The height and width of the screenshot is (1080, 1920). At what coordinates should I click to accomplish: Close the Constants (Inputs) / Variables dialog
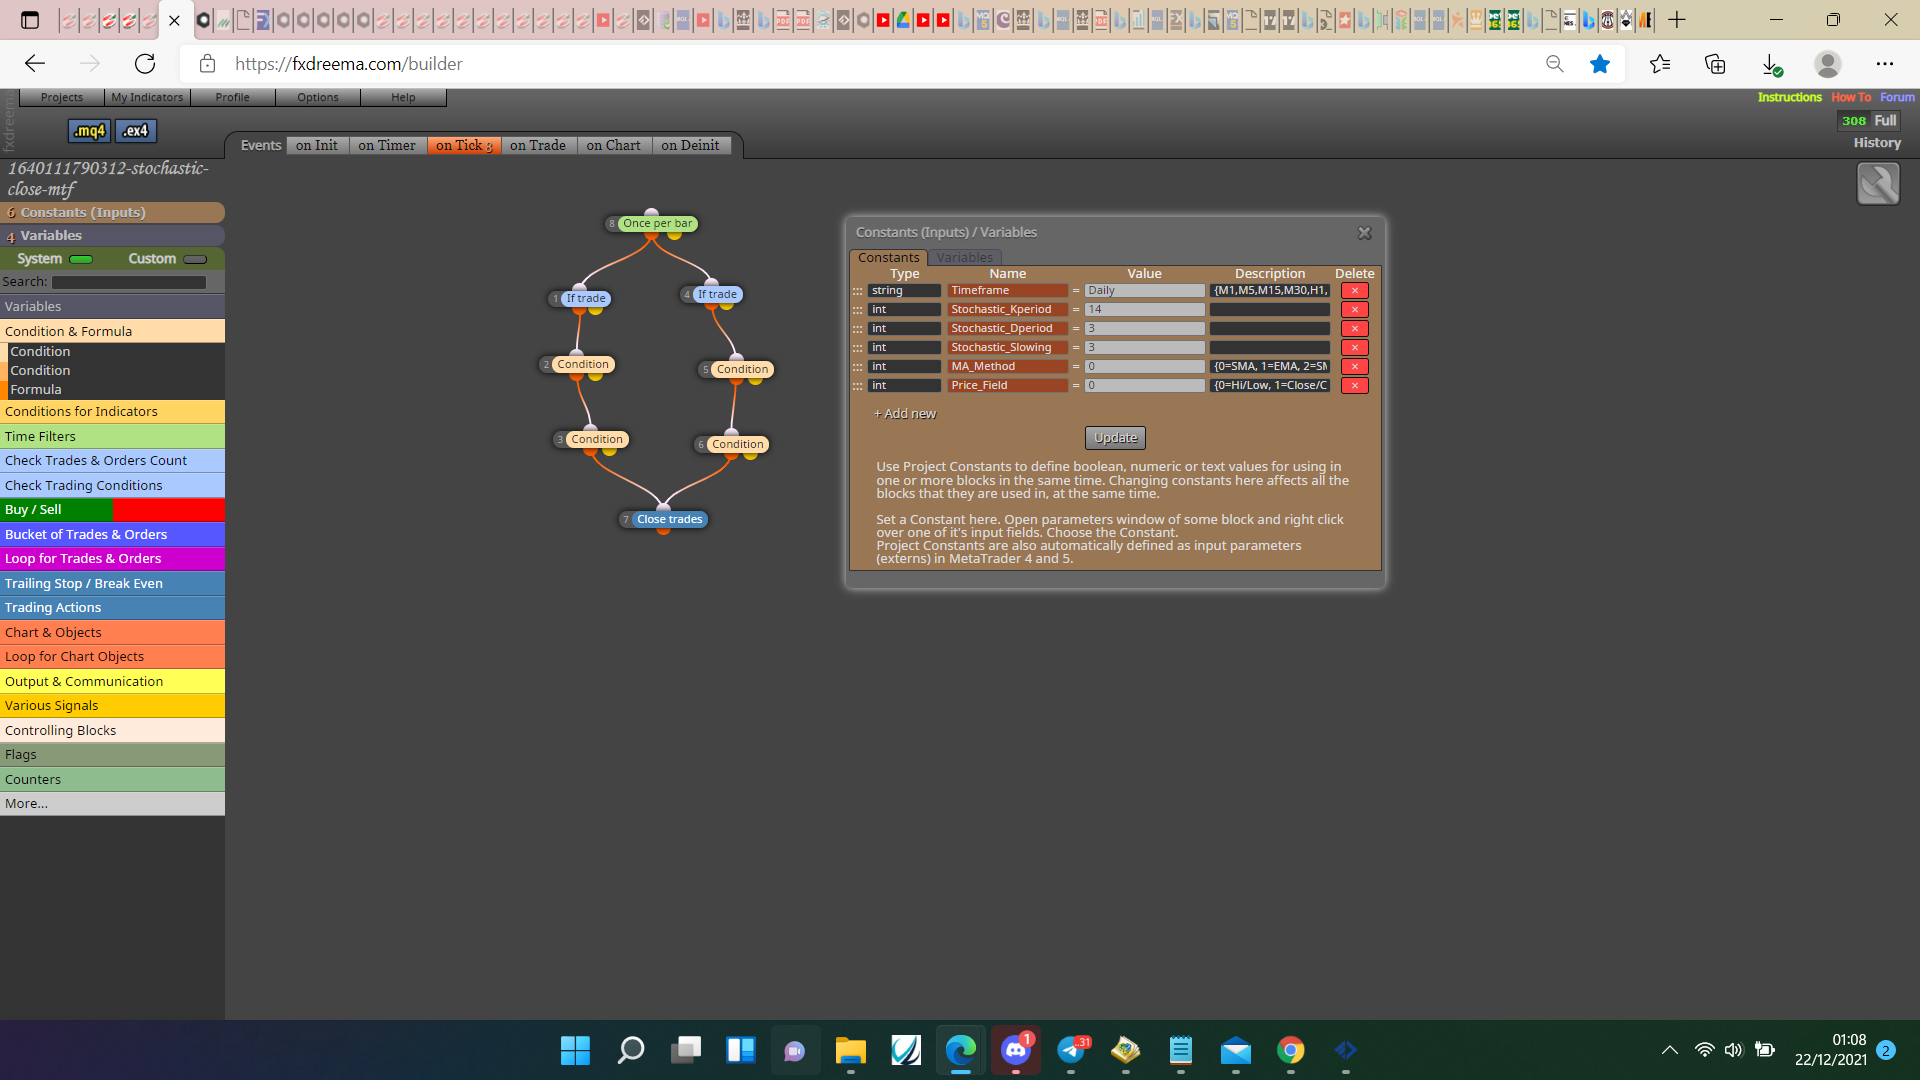[1364, 233]
